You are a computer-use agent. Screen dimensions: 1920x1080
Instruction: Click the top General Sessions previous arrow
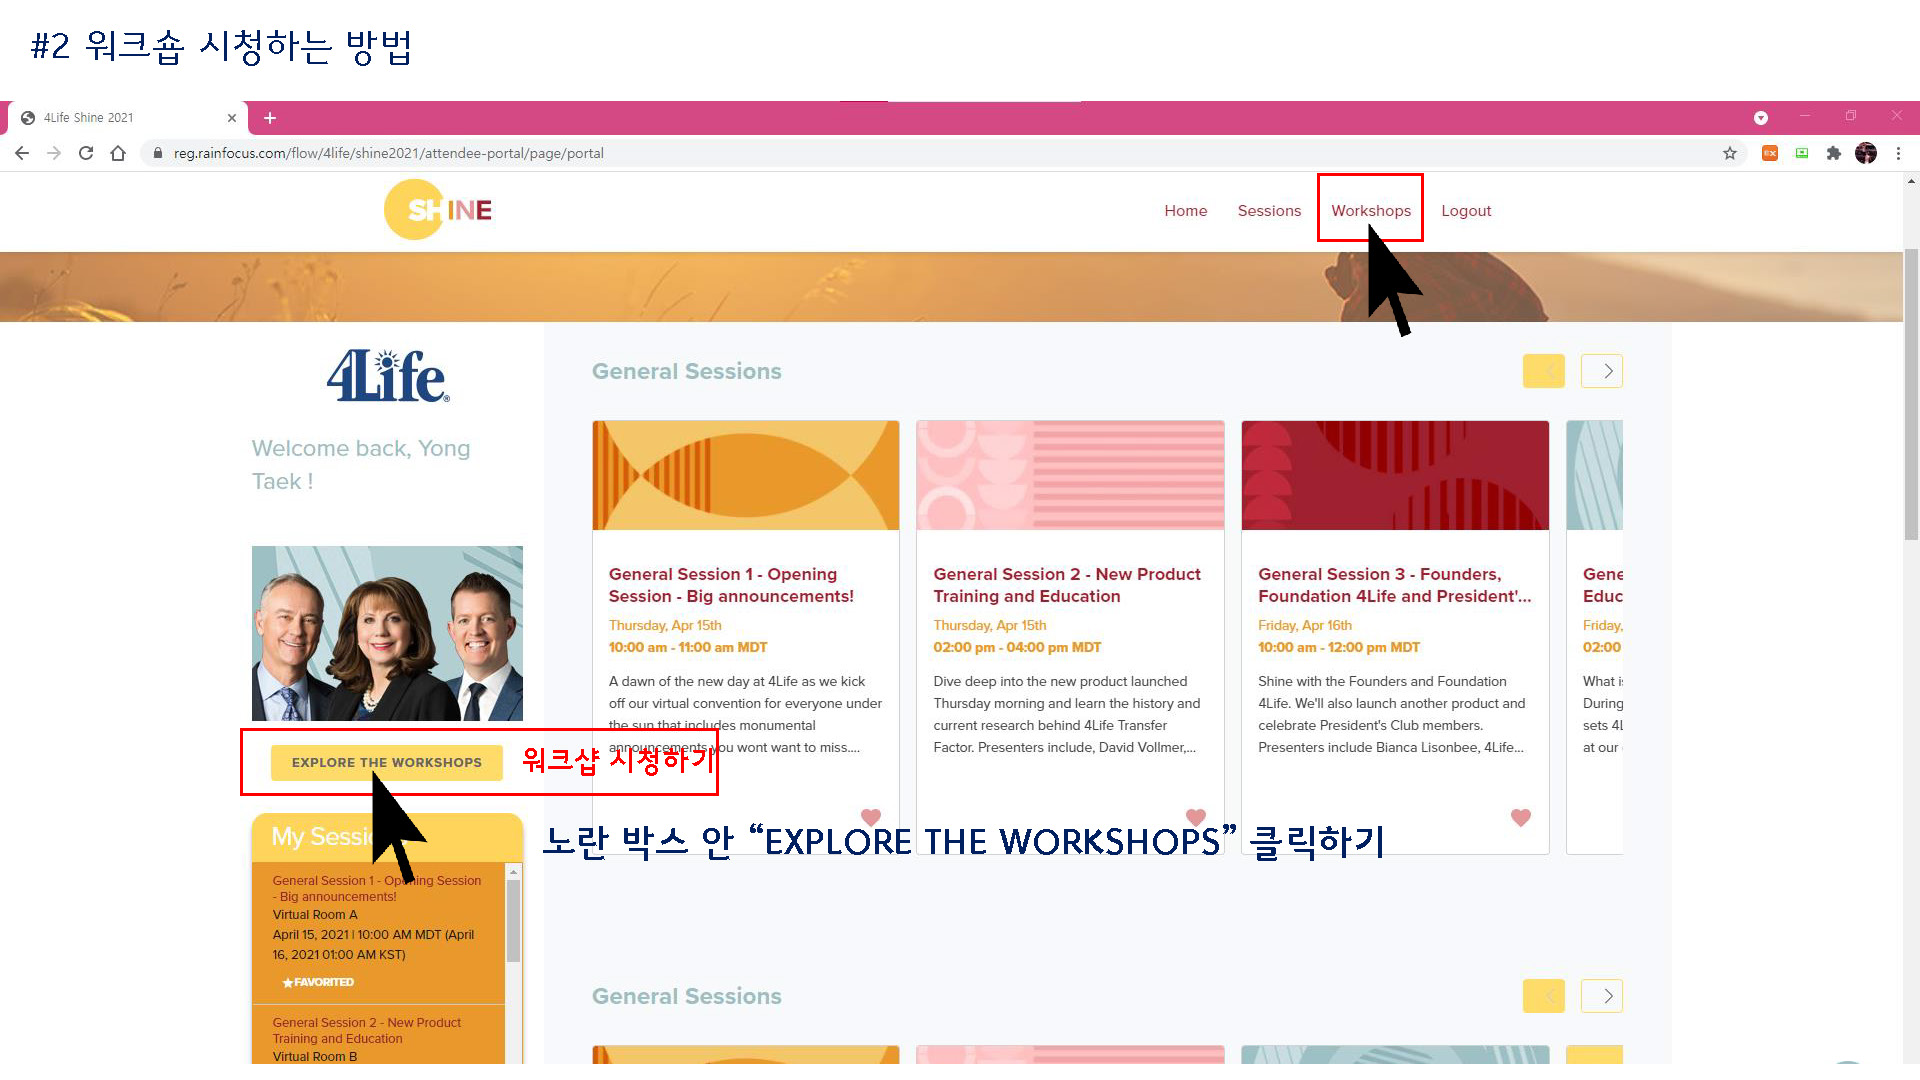click(1544, 371)
